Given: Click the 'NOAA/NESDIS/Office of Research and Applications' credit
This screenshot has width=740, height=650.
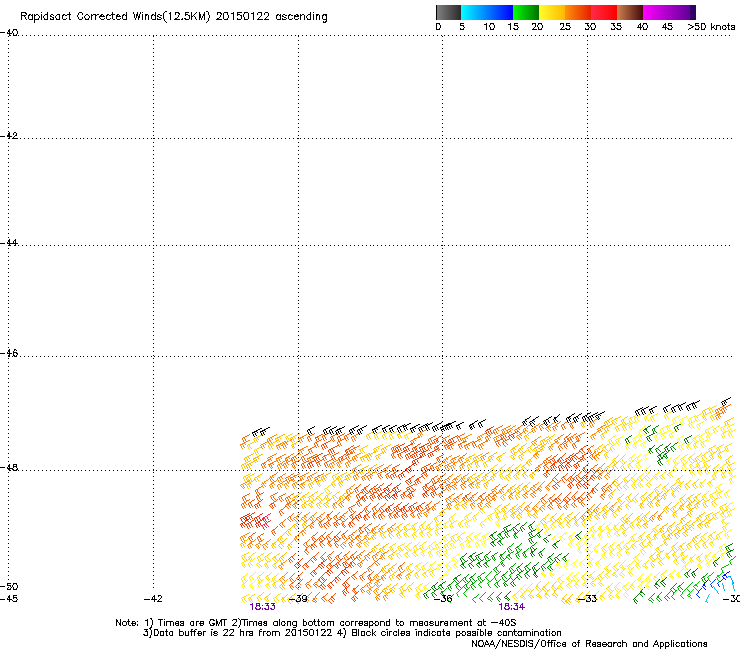Looking at the screenshot, I should [x=589, y=644].
